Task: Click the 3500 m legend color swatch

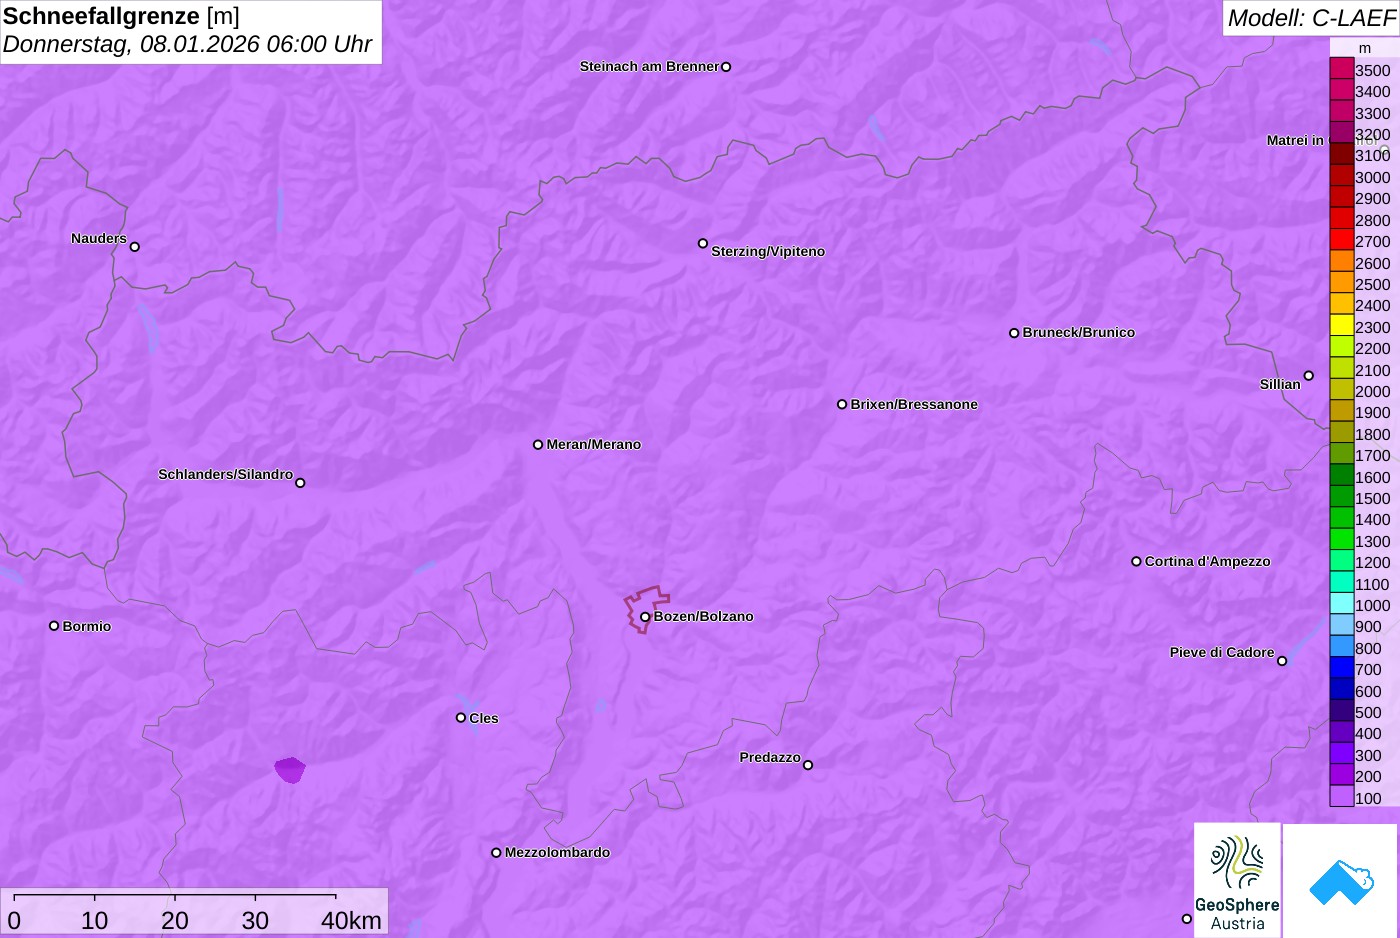Action: coord(1342,69)
